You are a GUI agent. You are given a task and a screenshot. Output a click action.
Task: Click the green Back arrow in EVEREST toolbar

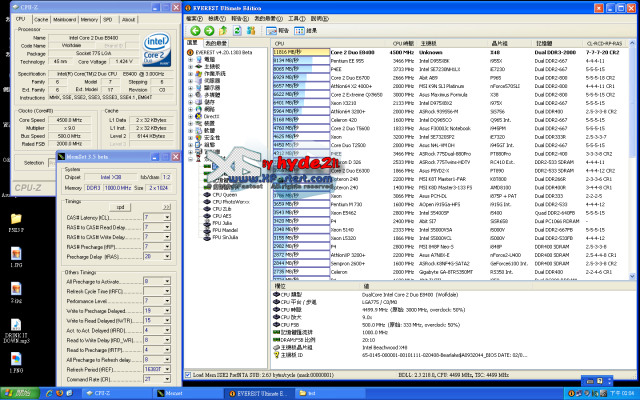pyautogui.click(x=195, y=31)
